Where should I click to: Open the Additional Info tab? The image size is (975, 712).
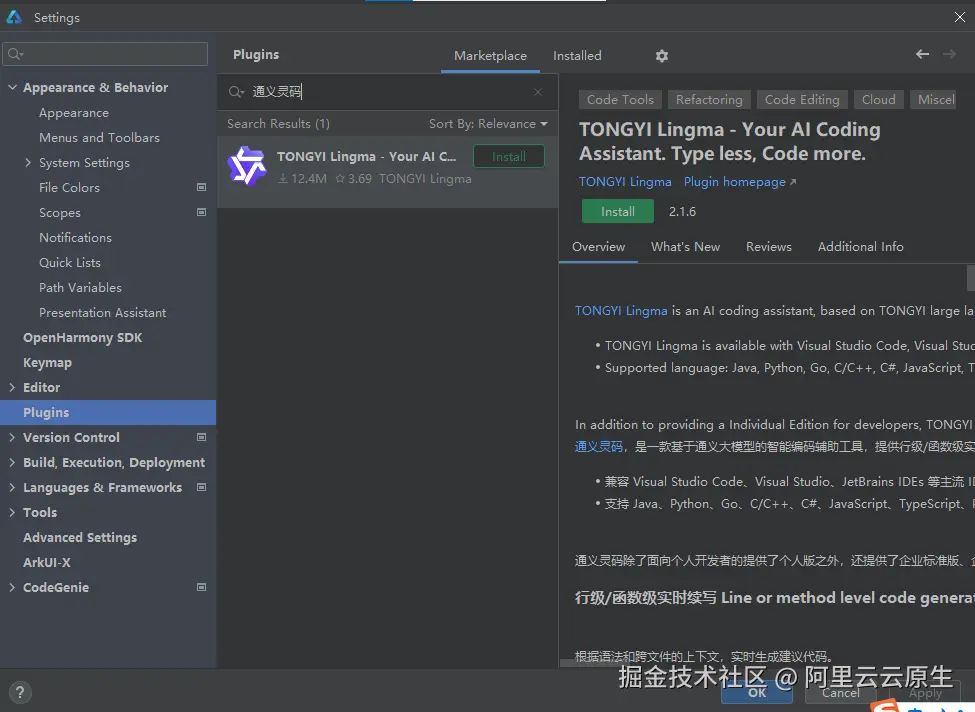(x=861, y=247)
